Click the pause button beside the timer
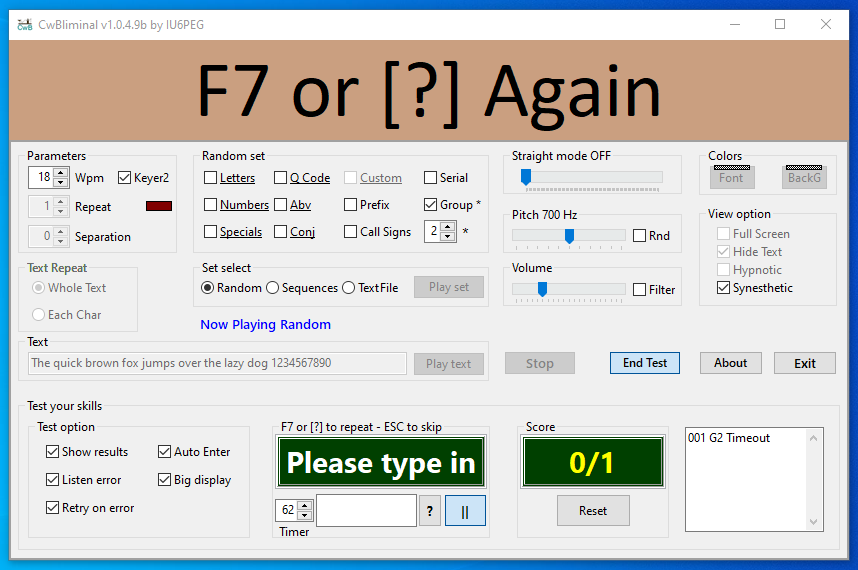The width and height of the screenshot is (858, 570). 465,510
